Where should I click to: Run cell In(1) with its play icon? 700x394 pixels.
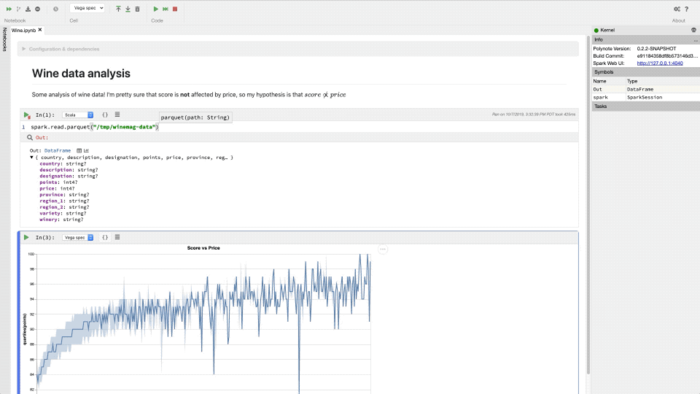click(27, 115)
